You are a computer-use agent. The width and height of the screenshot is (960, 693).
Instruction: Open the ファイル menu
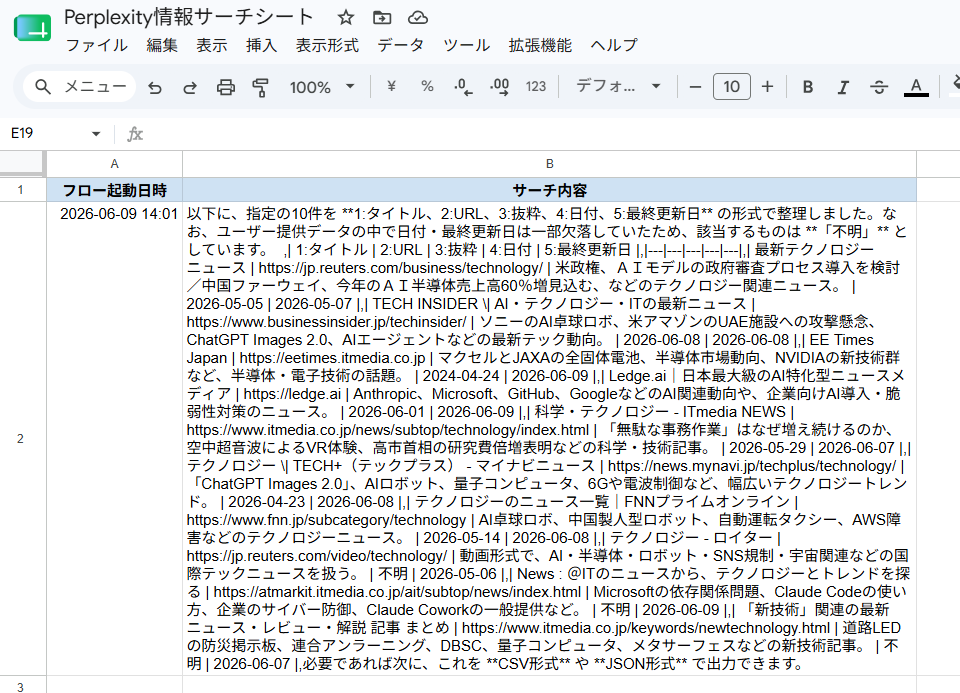point(96,45)
